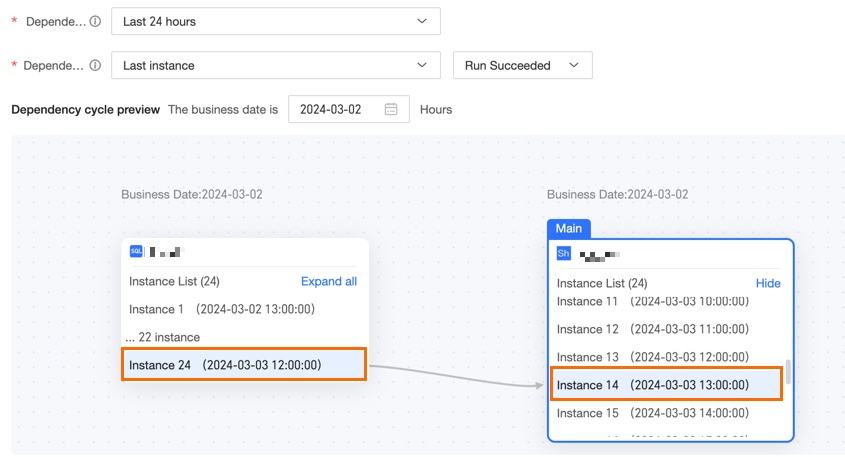Click the Sh shell node icon
The height and width of the screenshot is (457, 845).
click(563, 253)
